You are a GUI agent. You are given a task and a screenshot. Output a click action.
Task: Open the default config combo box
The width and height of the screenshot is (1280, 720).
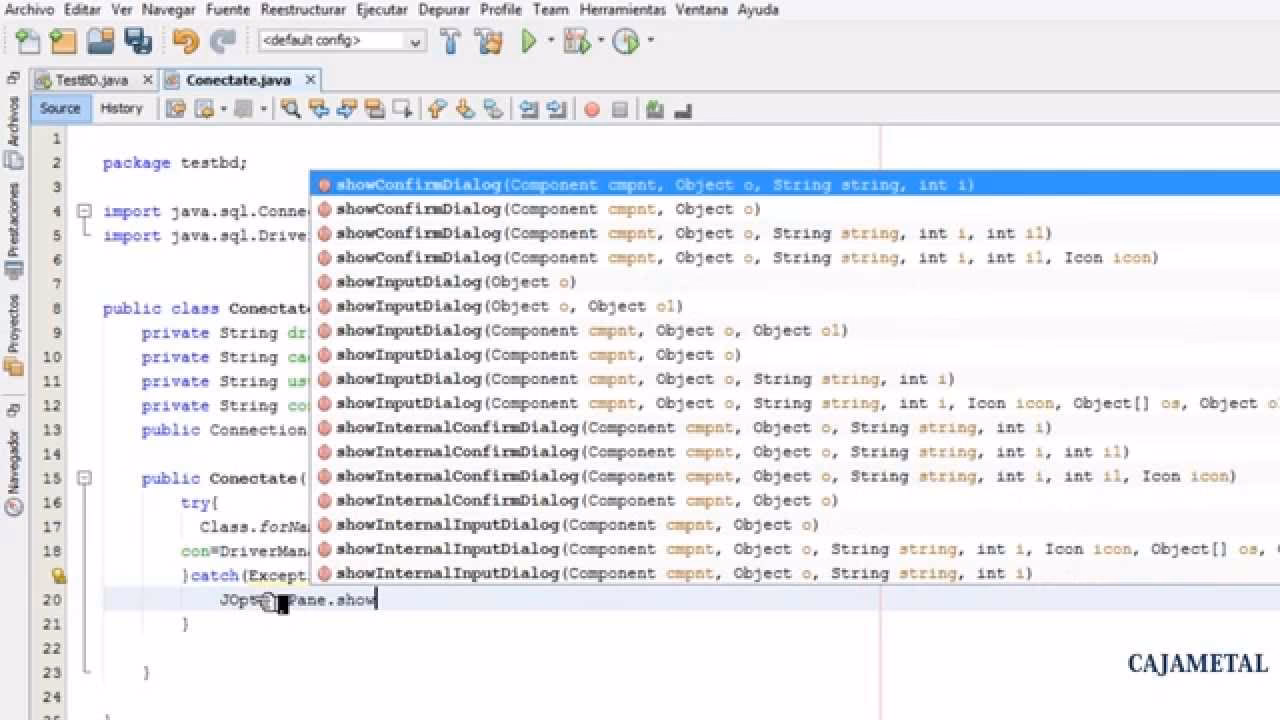click(342, 41)
